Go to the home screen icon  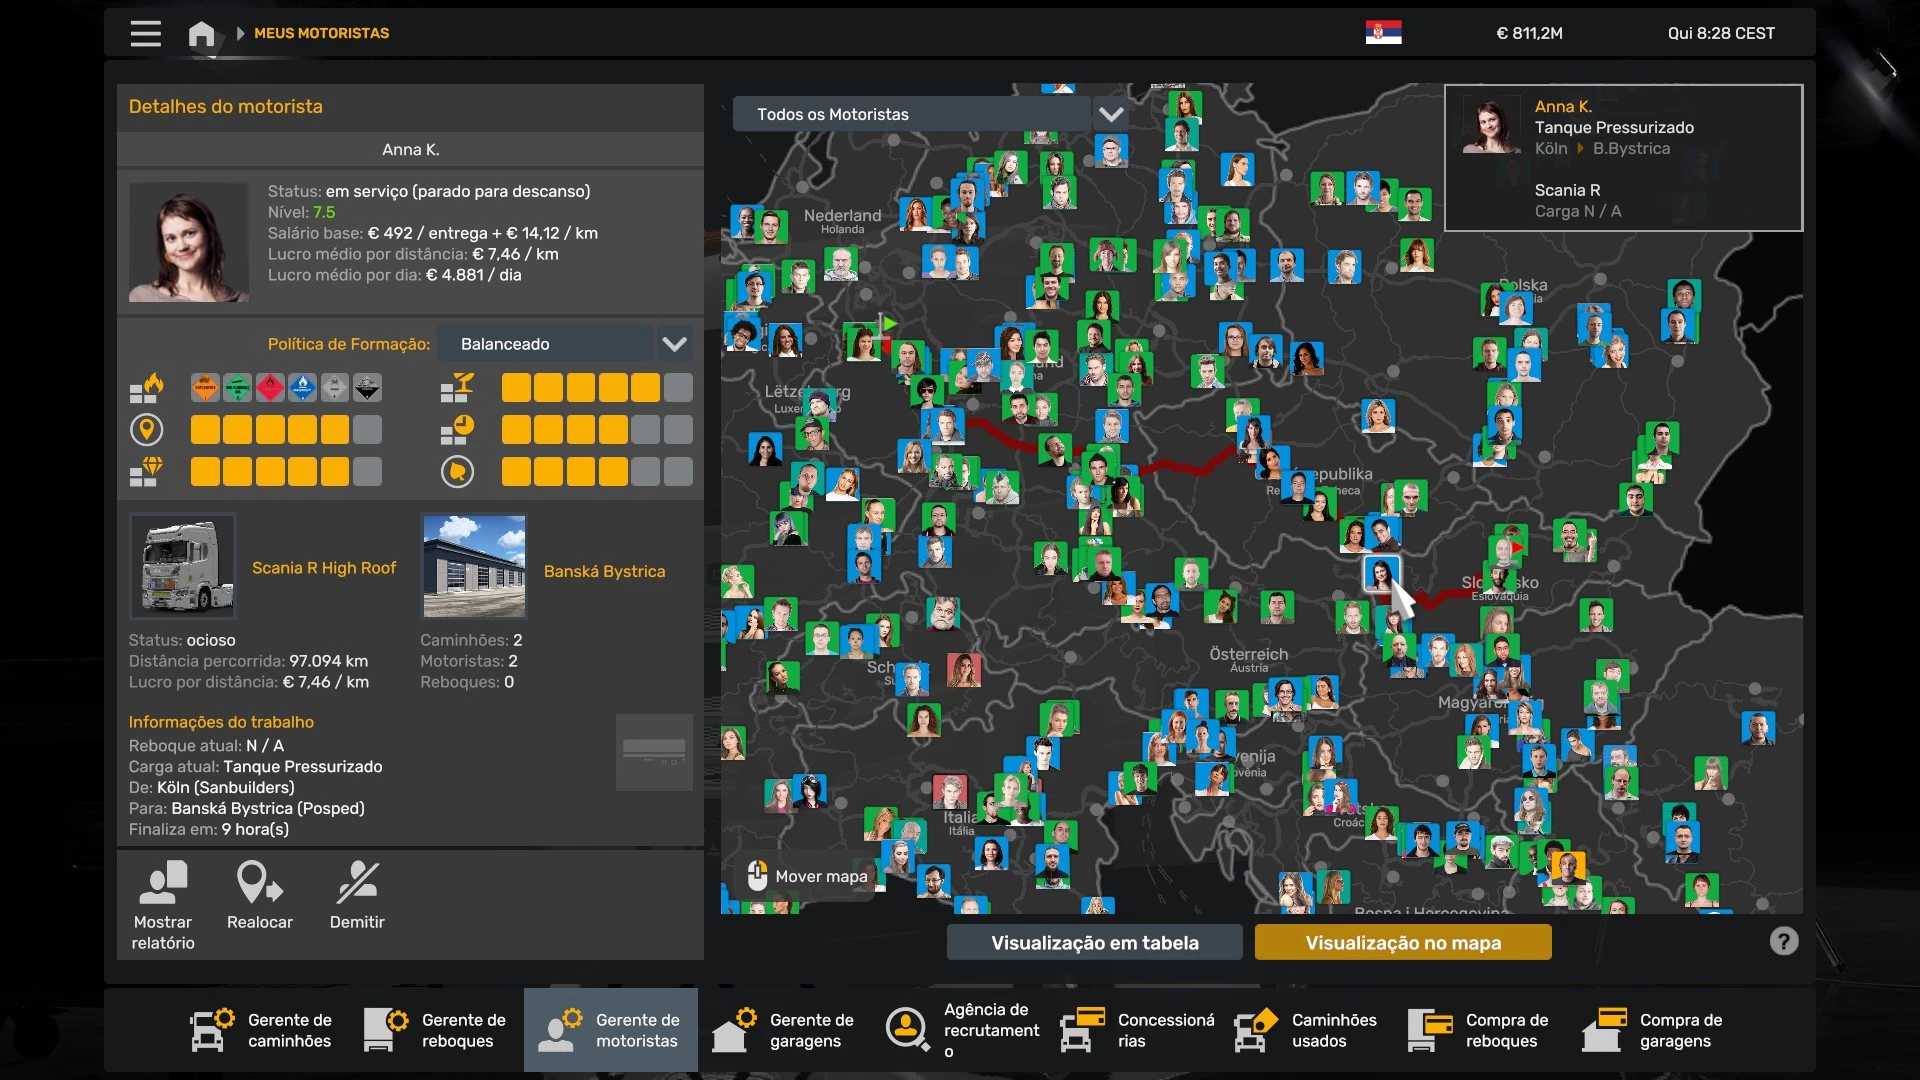click(x=201, y=34)
